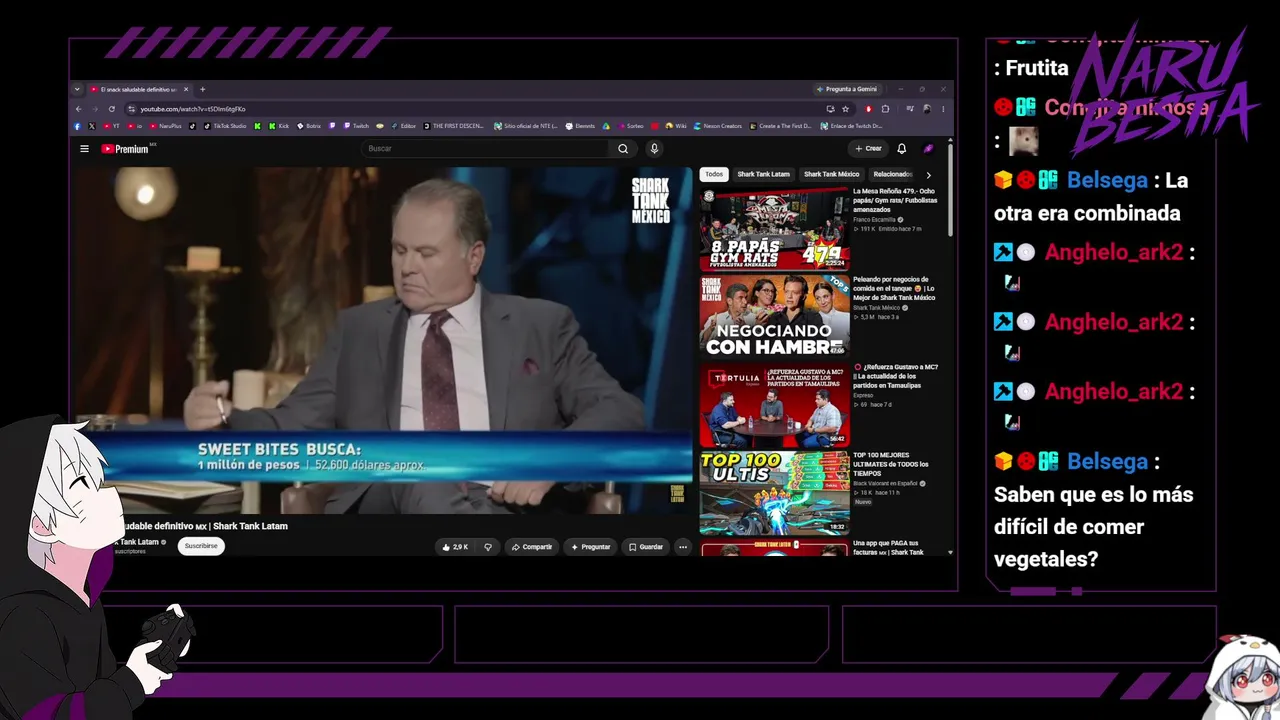Click the Preguntar button

[589, 547]
